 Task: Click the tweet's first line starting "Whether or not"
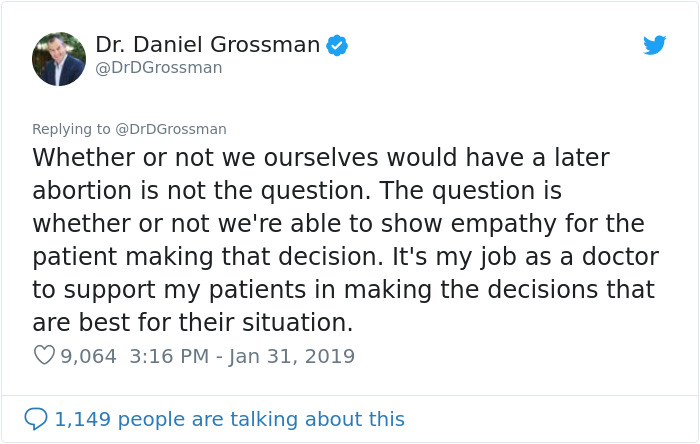click(x=320, y=158)
